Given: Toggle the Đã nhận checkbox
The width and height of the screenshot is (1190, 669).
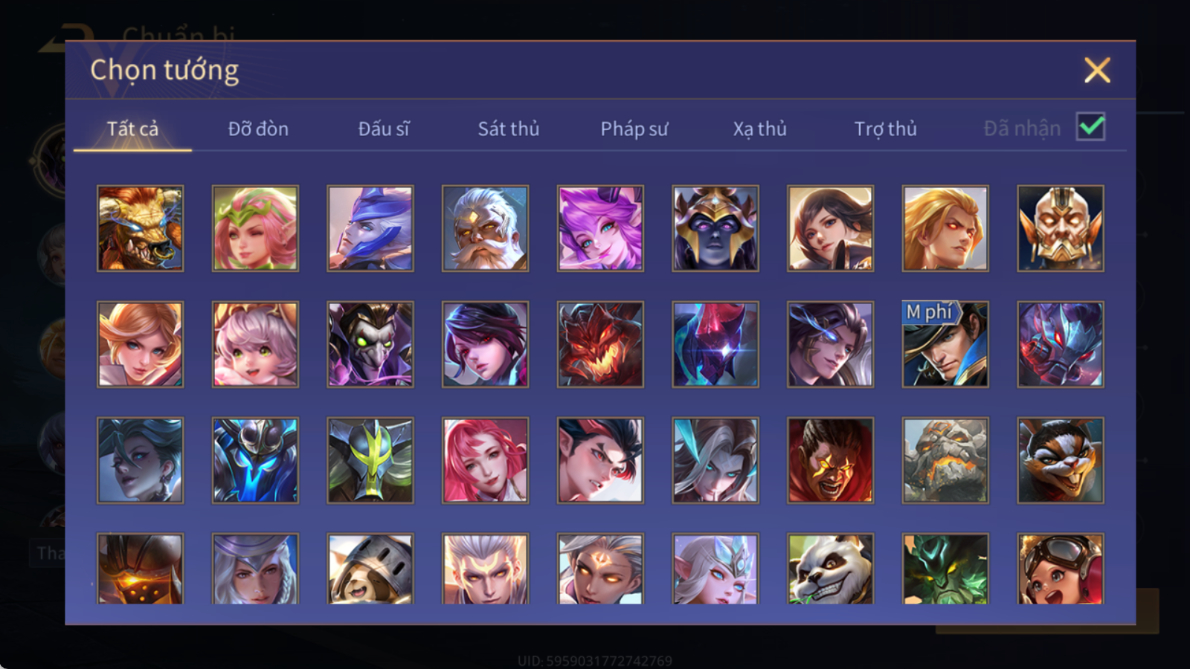Looking at the screenshot, I should click(1091, 127).
